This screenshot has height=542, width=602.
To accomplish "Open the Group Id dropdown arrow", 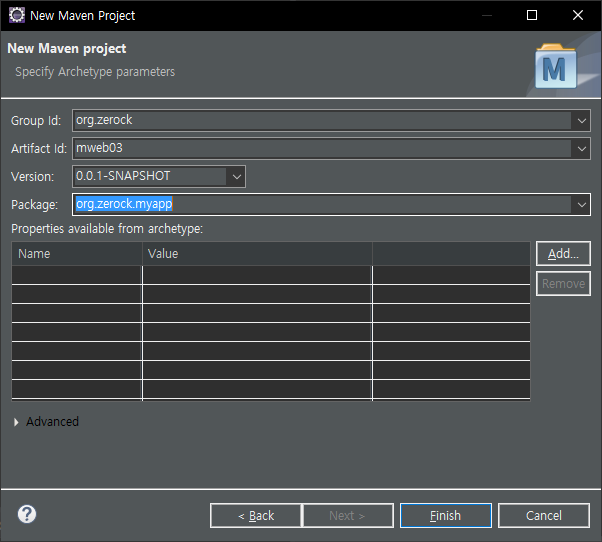I will coord(581,121).
